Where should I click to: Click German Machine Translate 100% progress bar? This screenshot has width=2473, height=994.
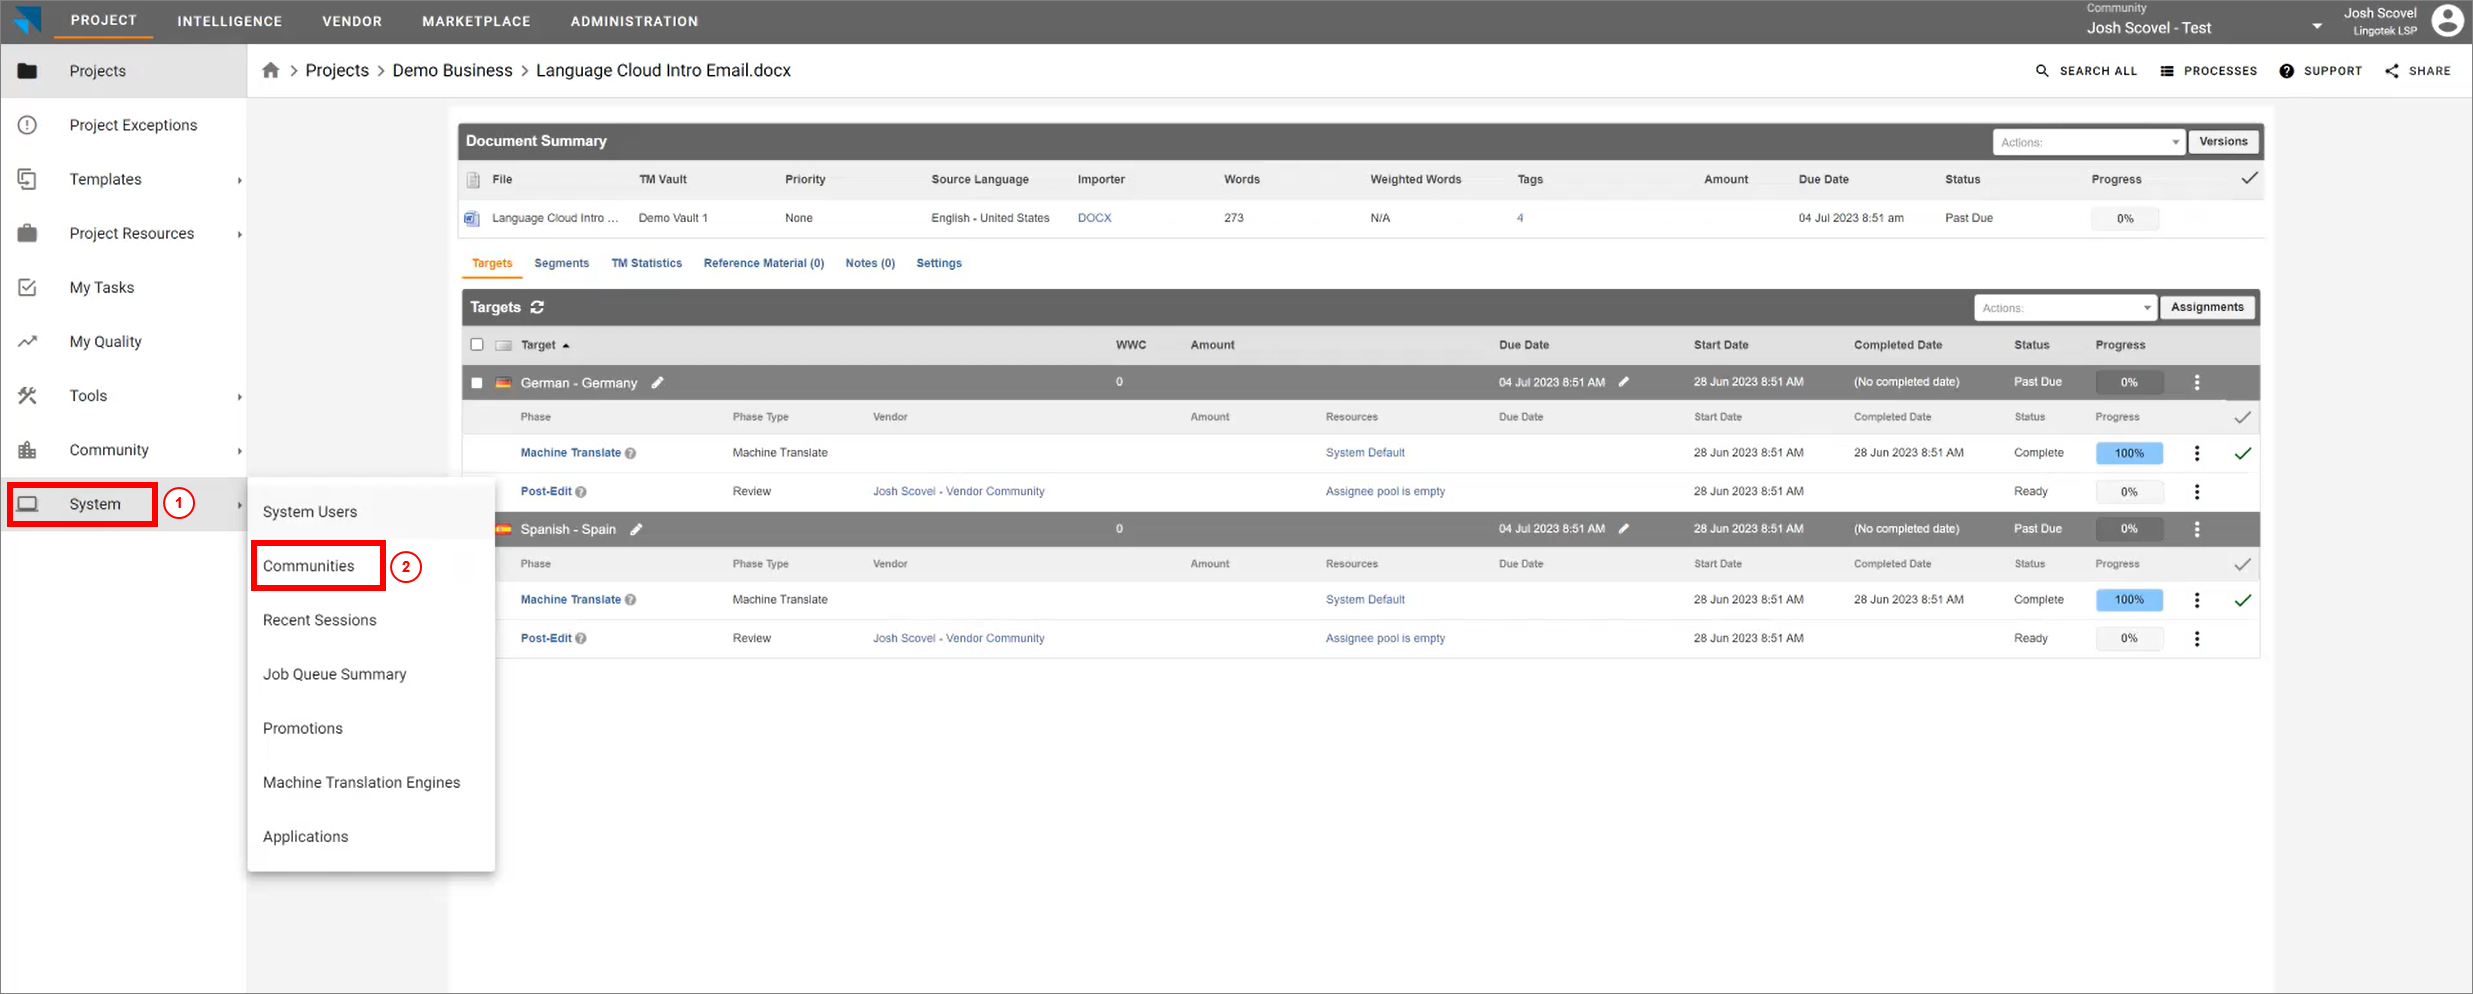pyautogui.click(x=2129, y=453)
